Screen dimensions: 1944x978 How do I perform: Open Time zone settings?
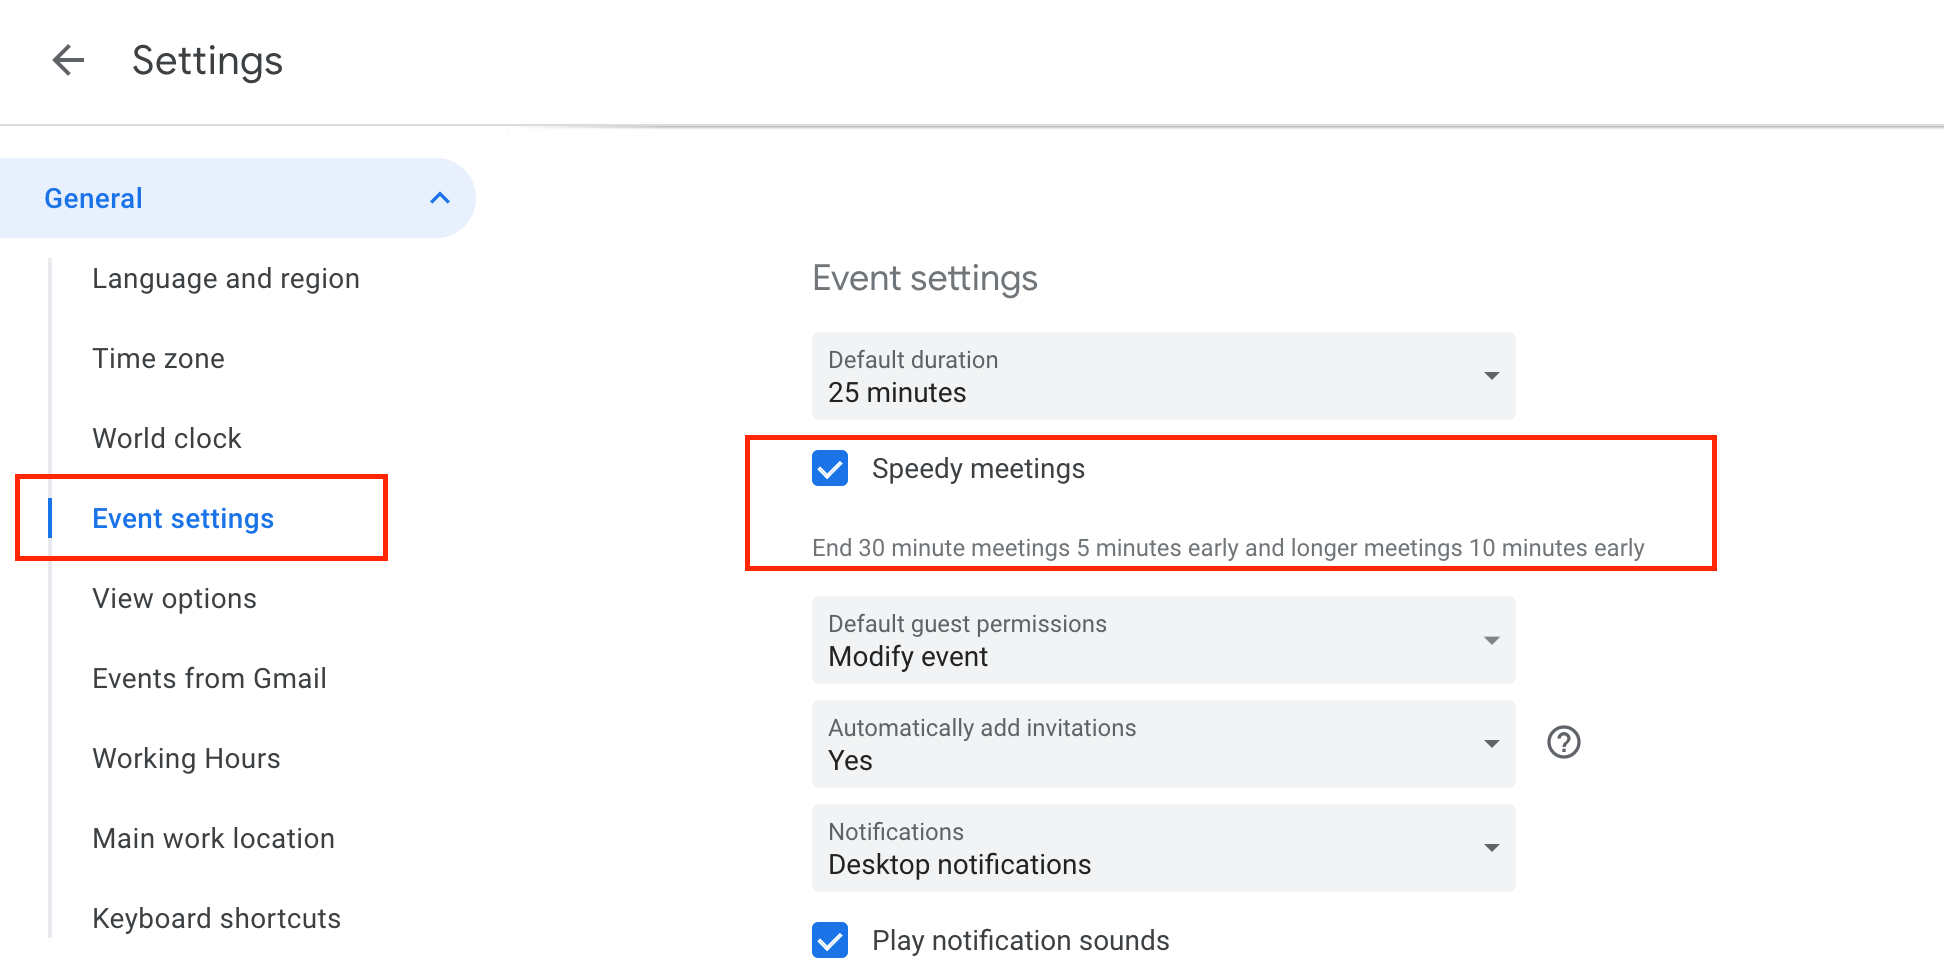pos(157,358)
